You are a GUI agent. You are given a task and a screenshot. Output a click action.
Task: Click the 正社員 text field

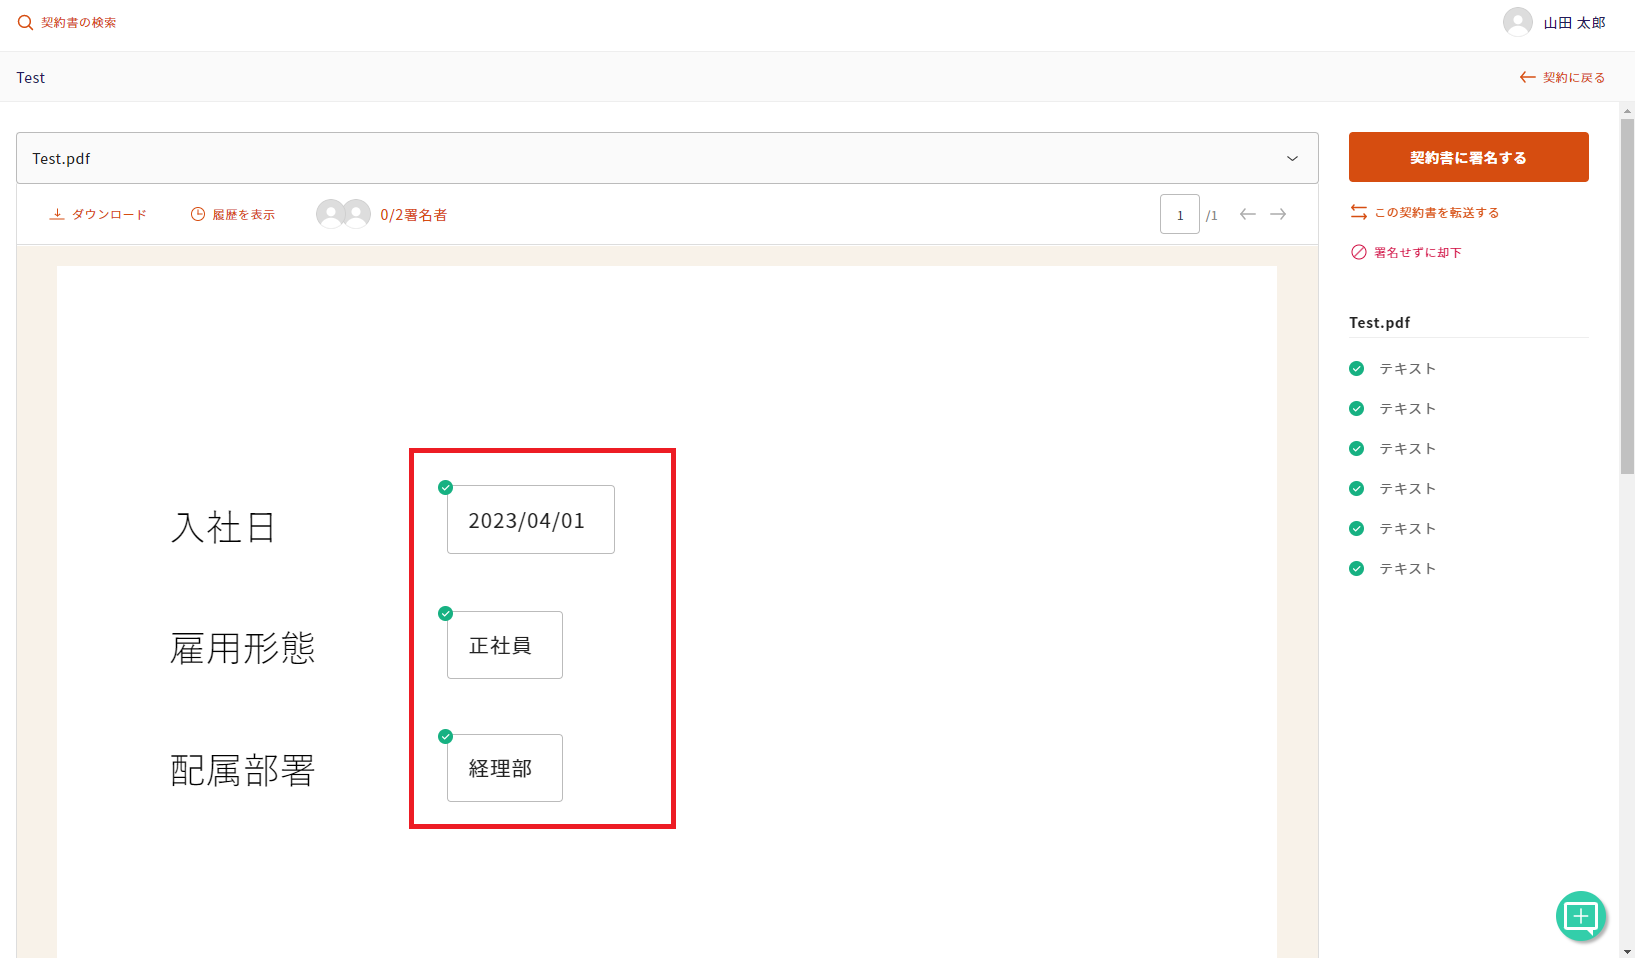[x=504, y=645]
